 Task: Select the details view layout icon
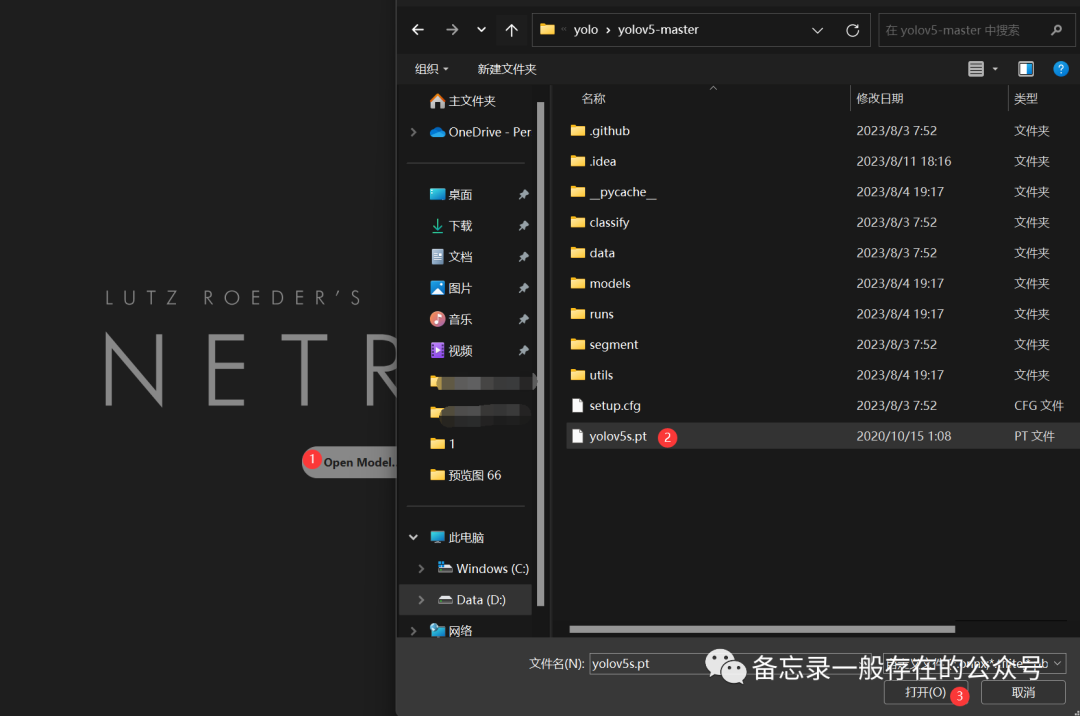click(977, 69)
